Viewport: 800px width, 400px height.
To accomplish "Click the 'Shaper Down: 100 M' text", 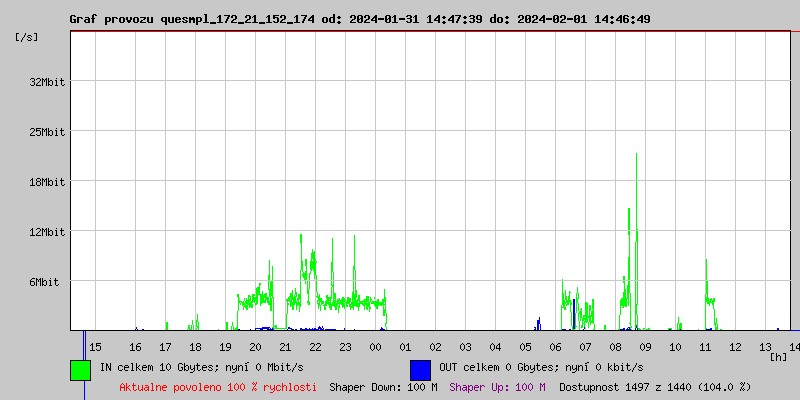I will click(x=383, y=387).
